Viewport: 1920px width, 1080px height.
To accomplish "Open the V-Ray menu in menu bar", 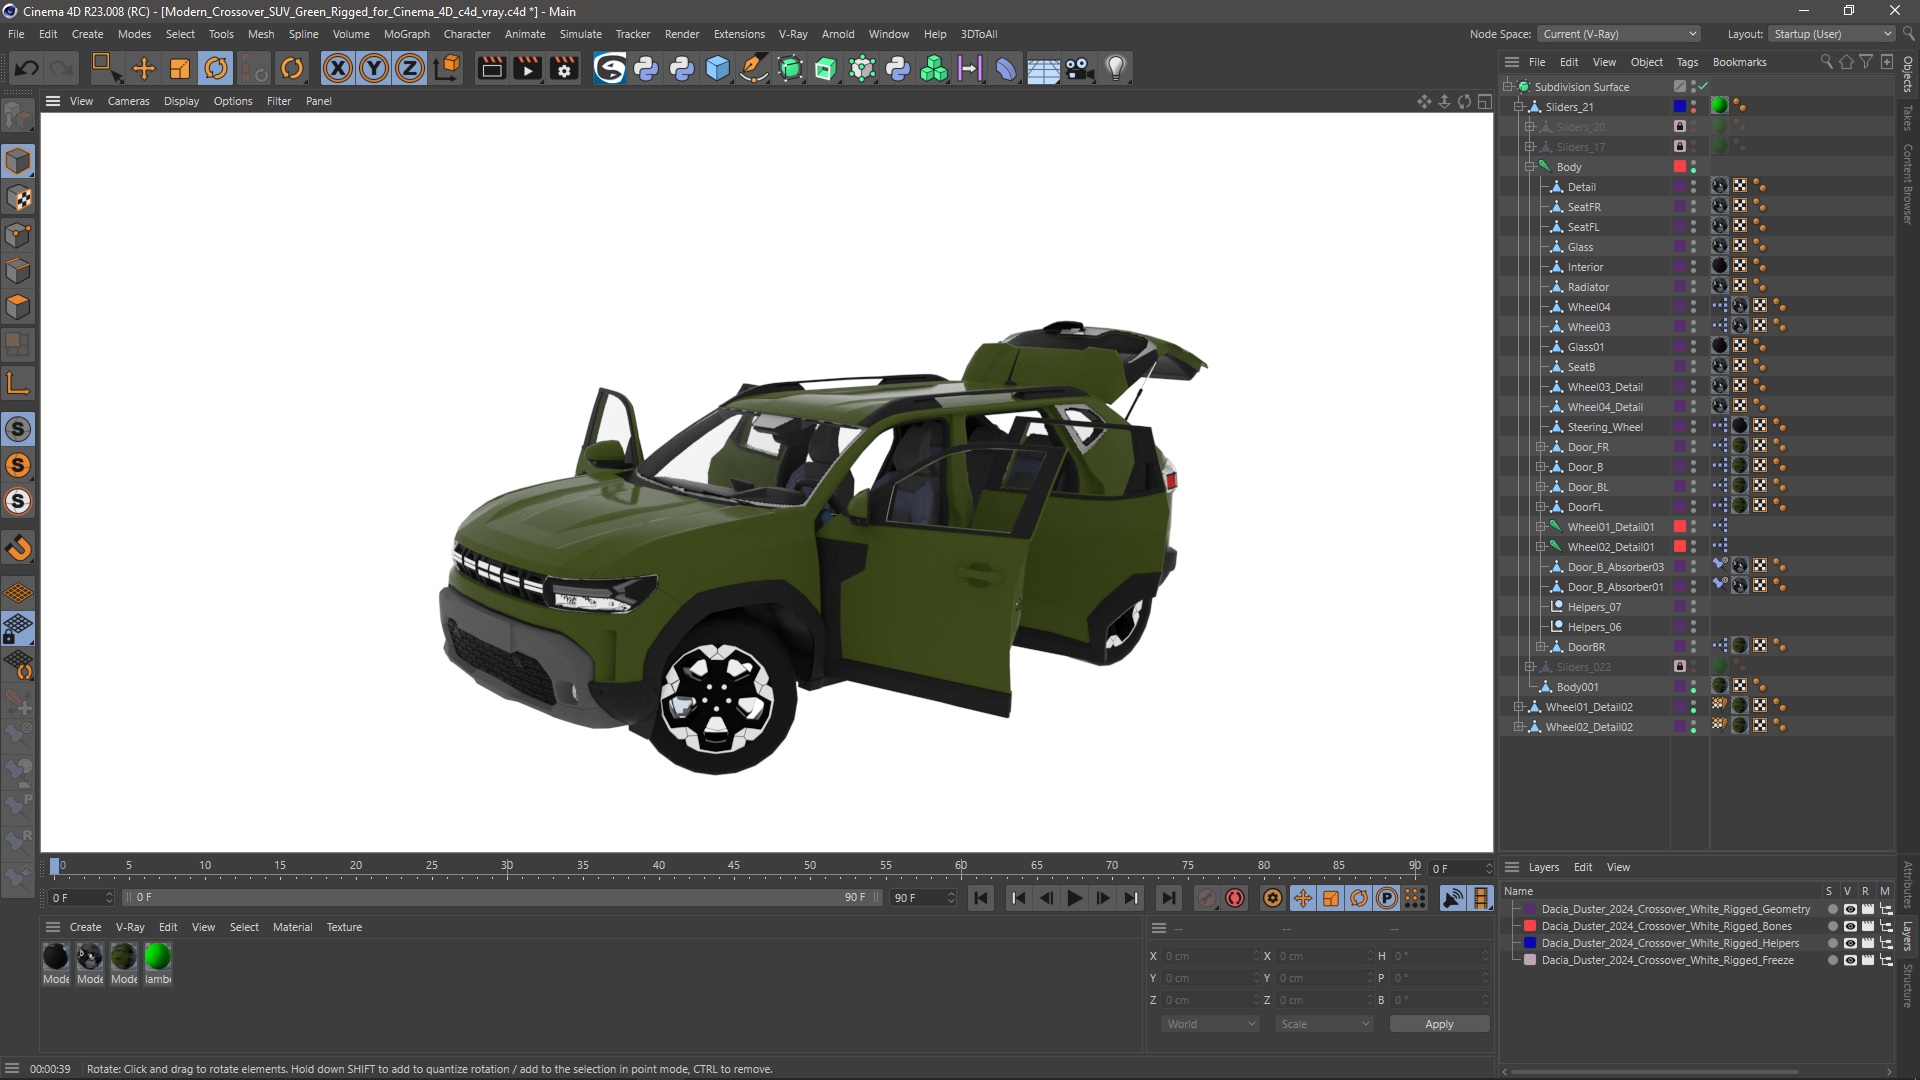I will pyautogui.click(x=791, y=33).
